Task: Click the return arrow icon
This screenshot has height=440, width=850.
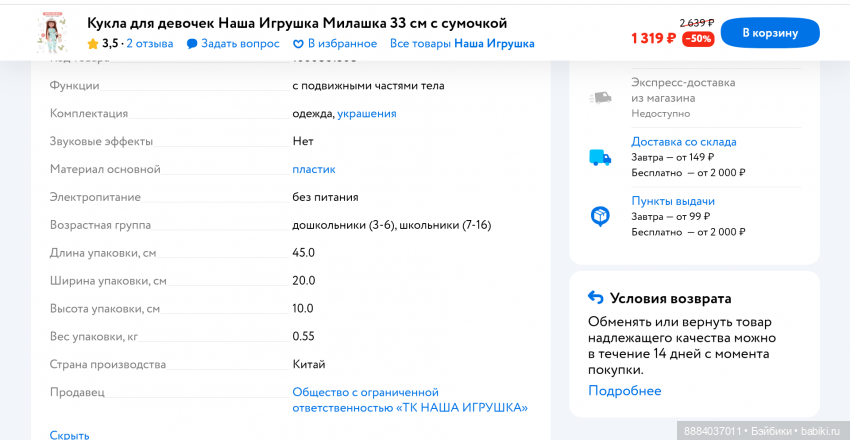Action: coord(596,298)
